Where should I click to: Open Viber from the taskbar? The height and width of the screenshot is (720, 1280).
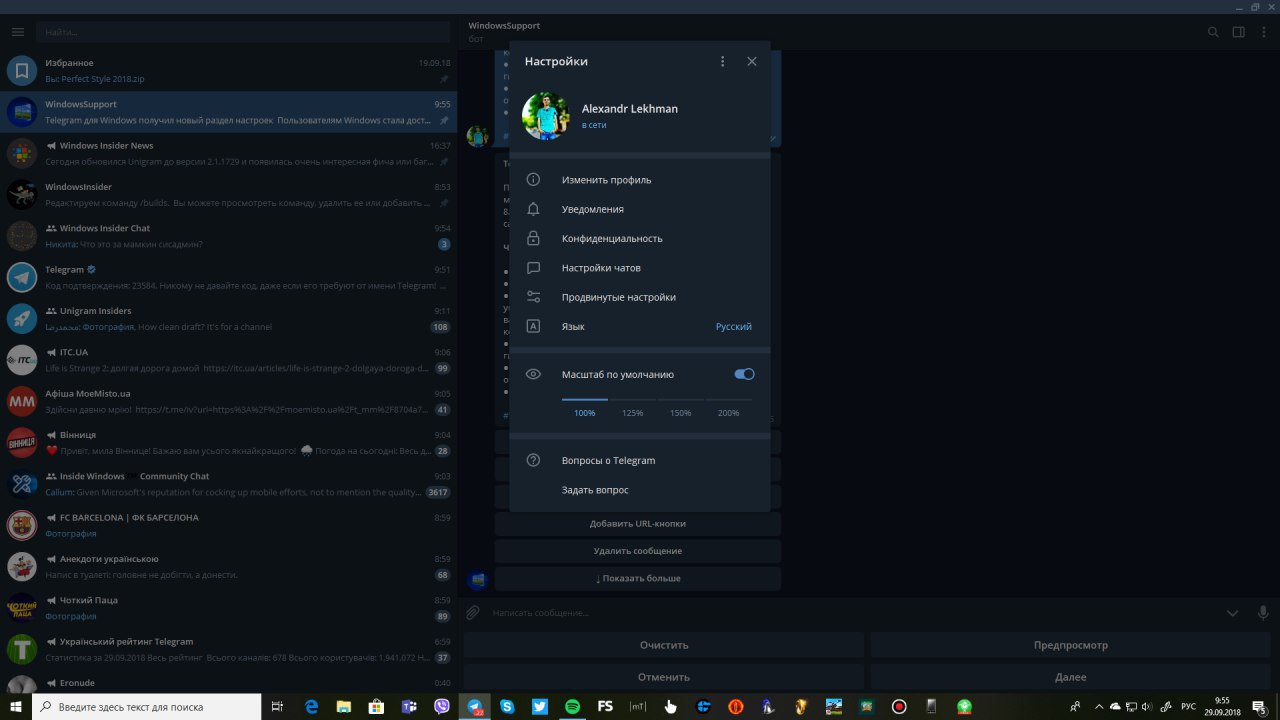[x=442, y=706]
